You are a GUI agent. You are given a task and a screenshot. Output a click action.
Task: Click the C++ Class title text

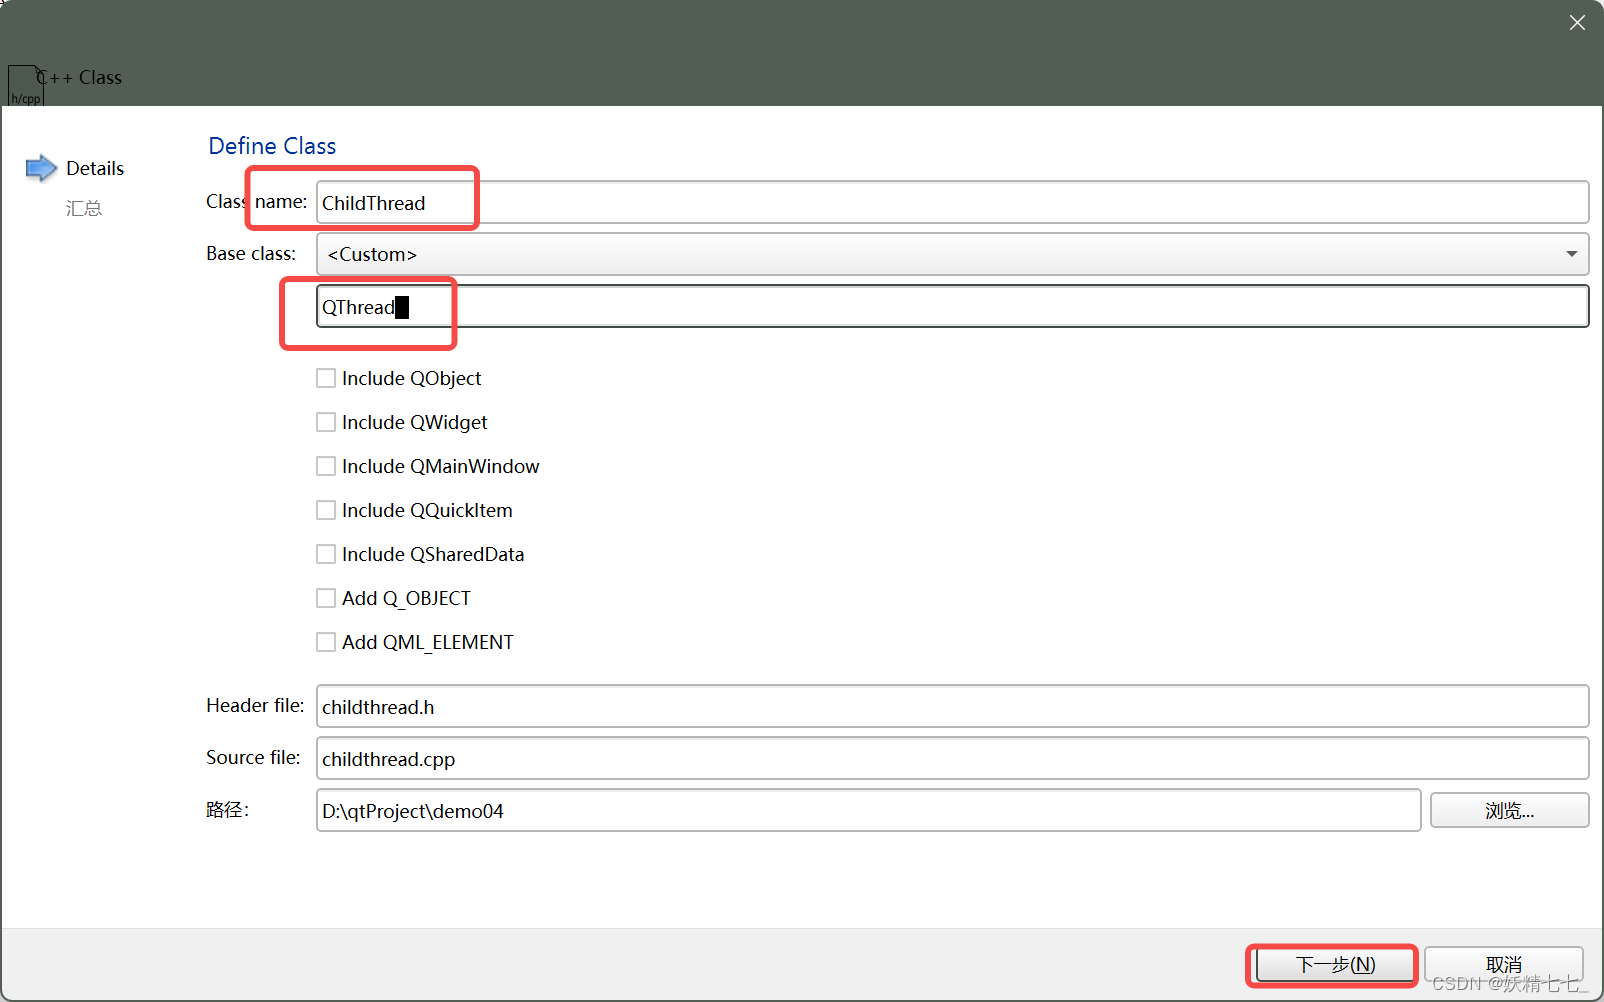pos(80,77)
